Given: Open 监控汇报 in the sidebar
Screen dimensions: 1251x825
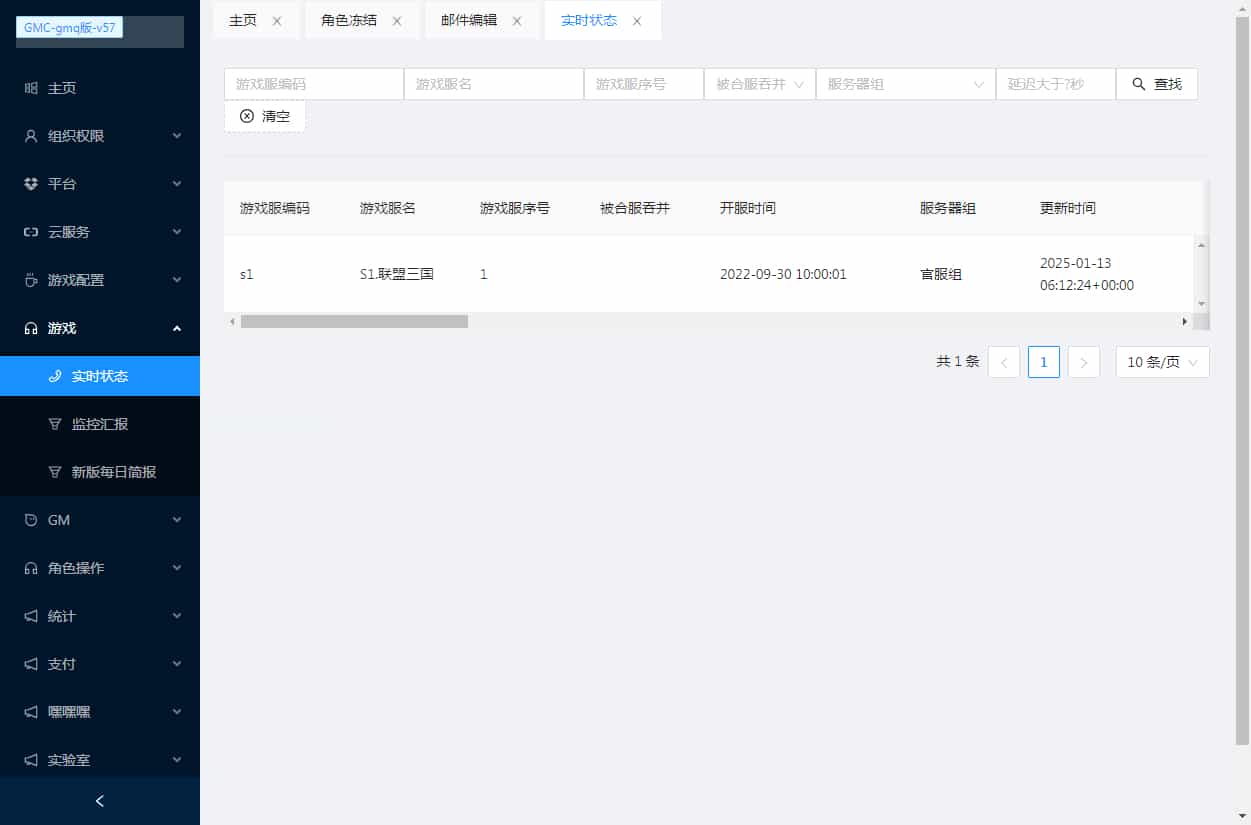Looking at the screenshot, I should 100,424.
